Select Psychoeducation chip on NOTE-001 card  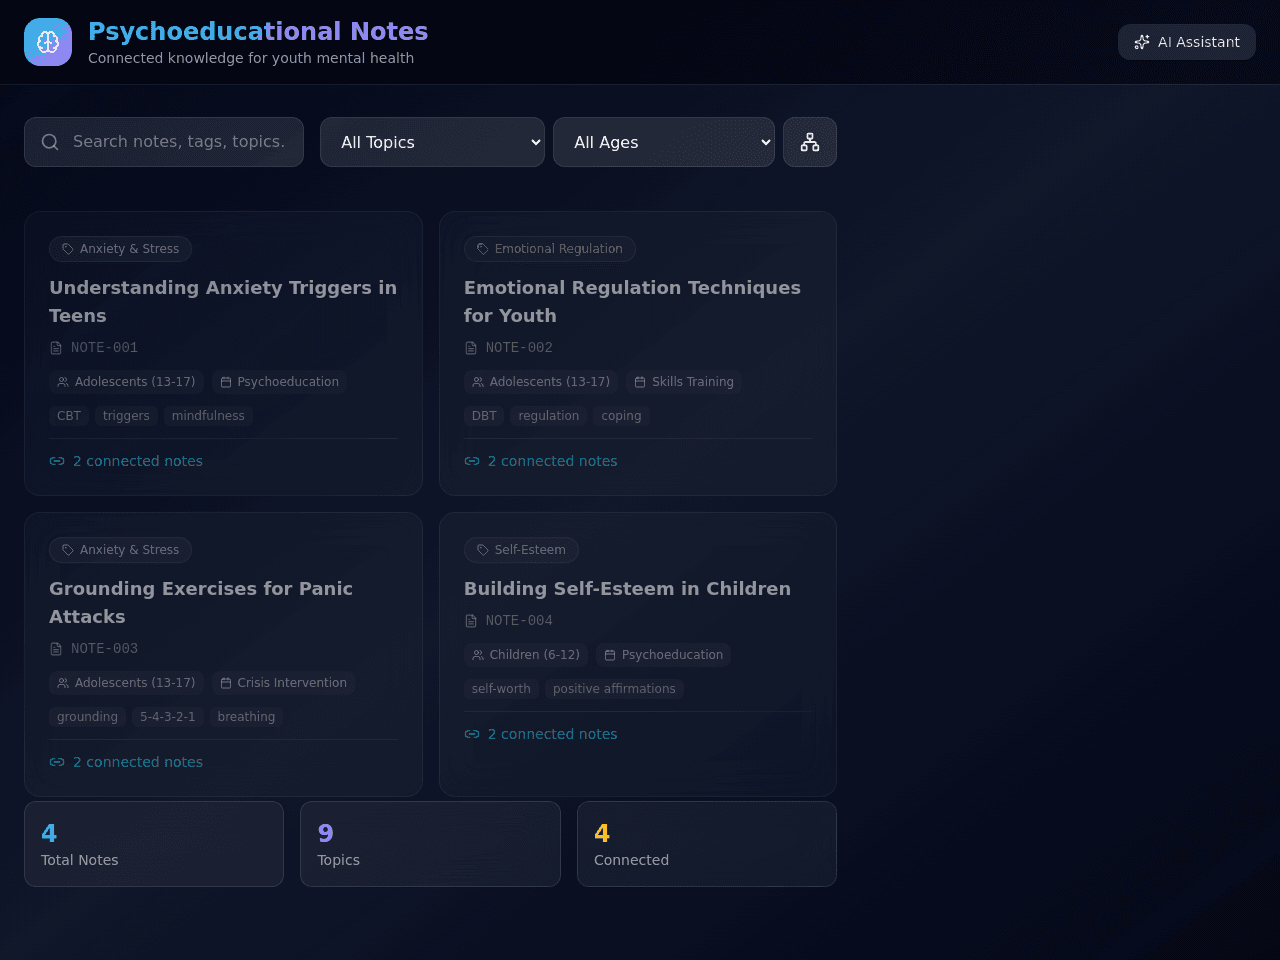(x=279, y=382)
